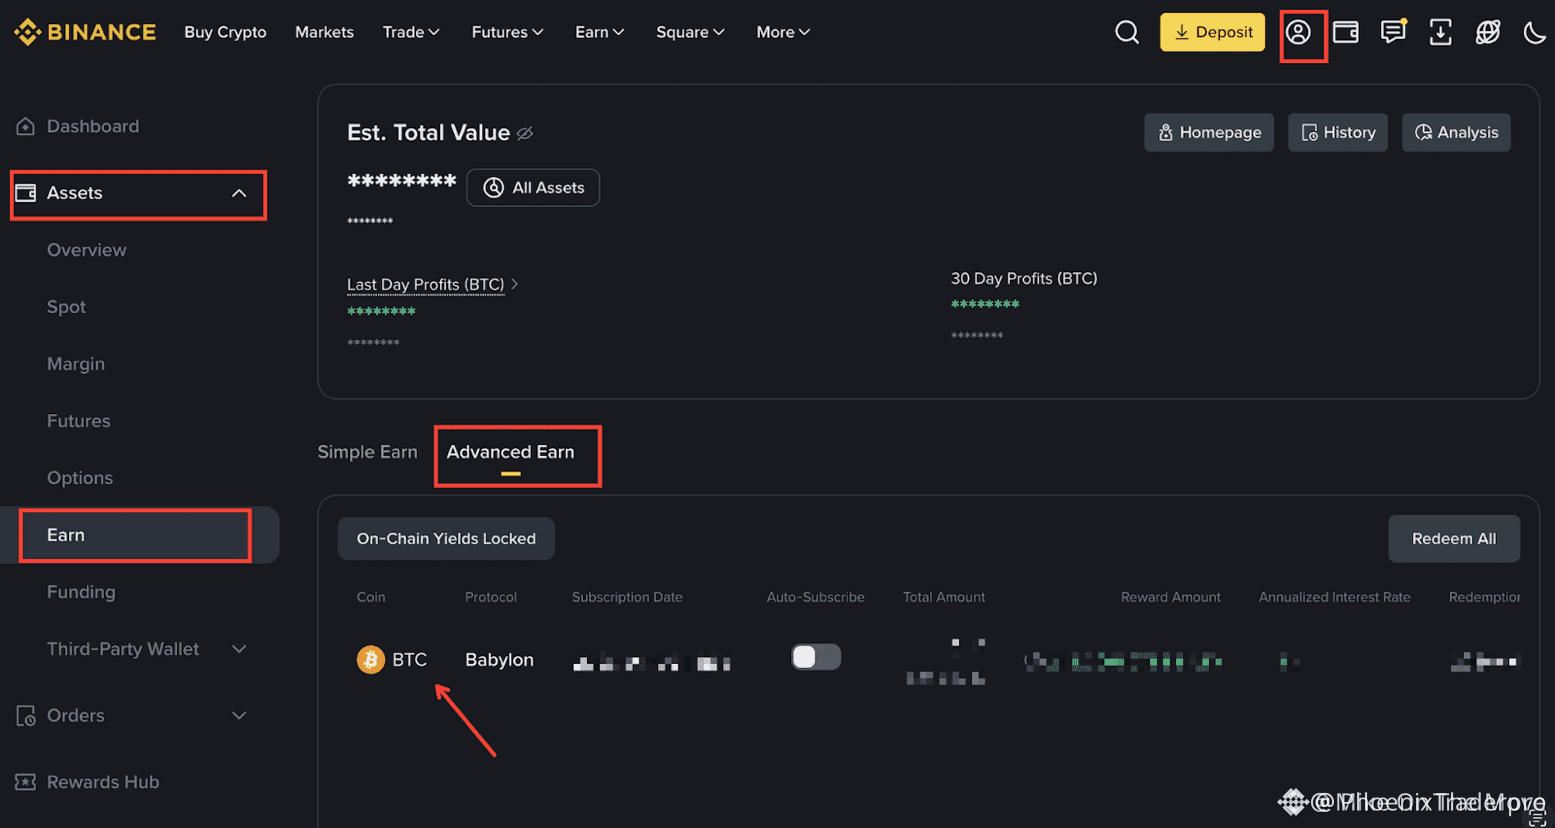Click the Reward Amount column header
The width and height of the screenshot is (1555, 828).
[1171, 597]
